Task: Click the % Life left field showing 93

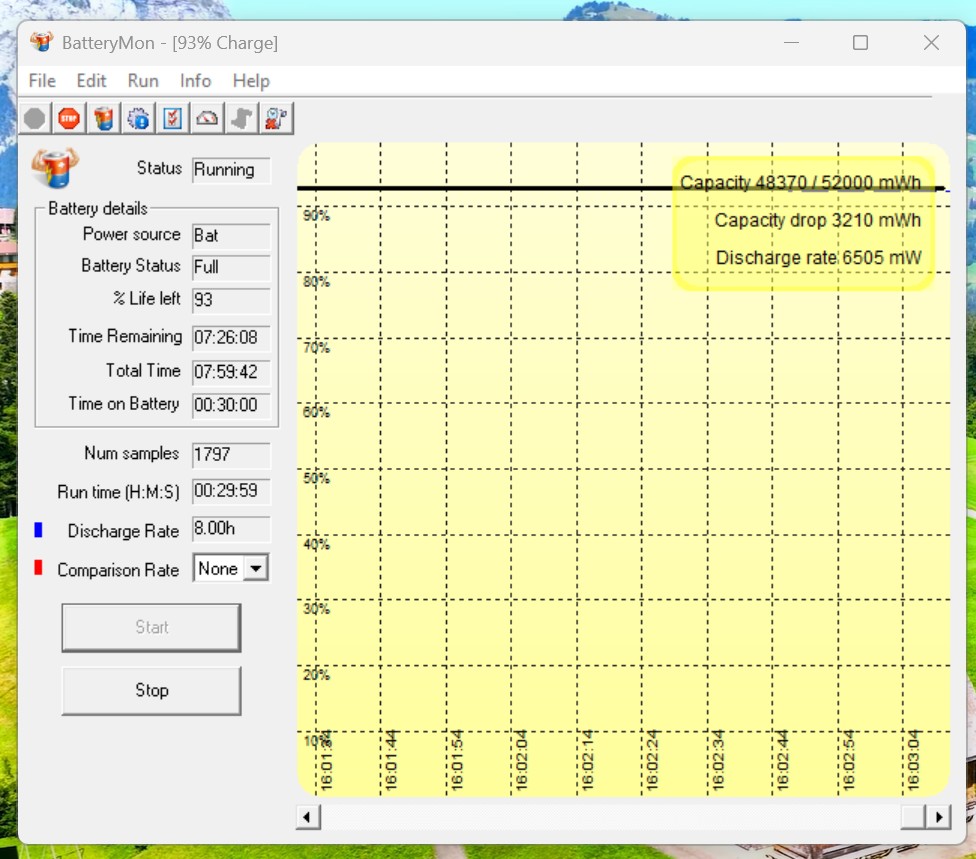Action: point(231,300)
